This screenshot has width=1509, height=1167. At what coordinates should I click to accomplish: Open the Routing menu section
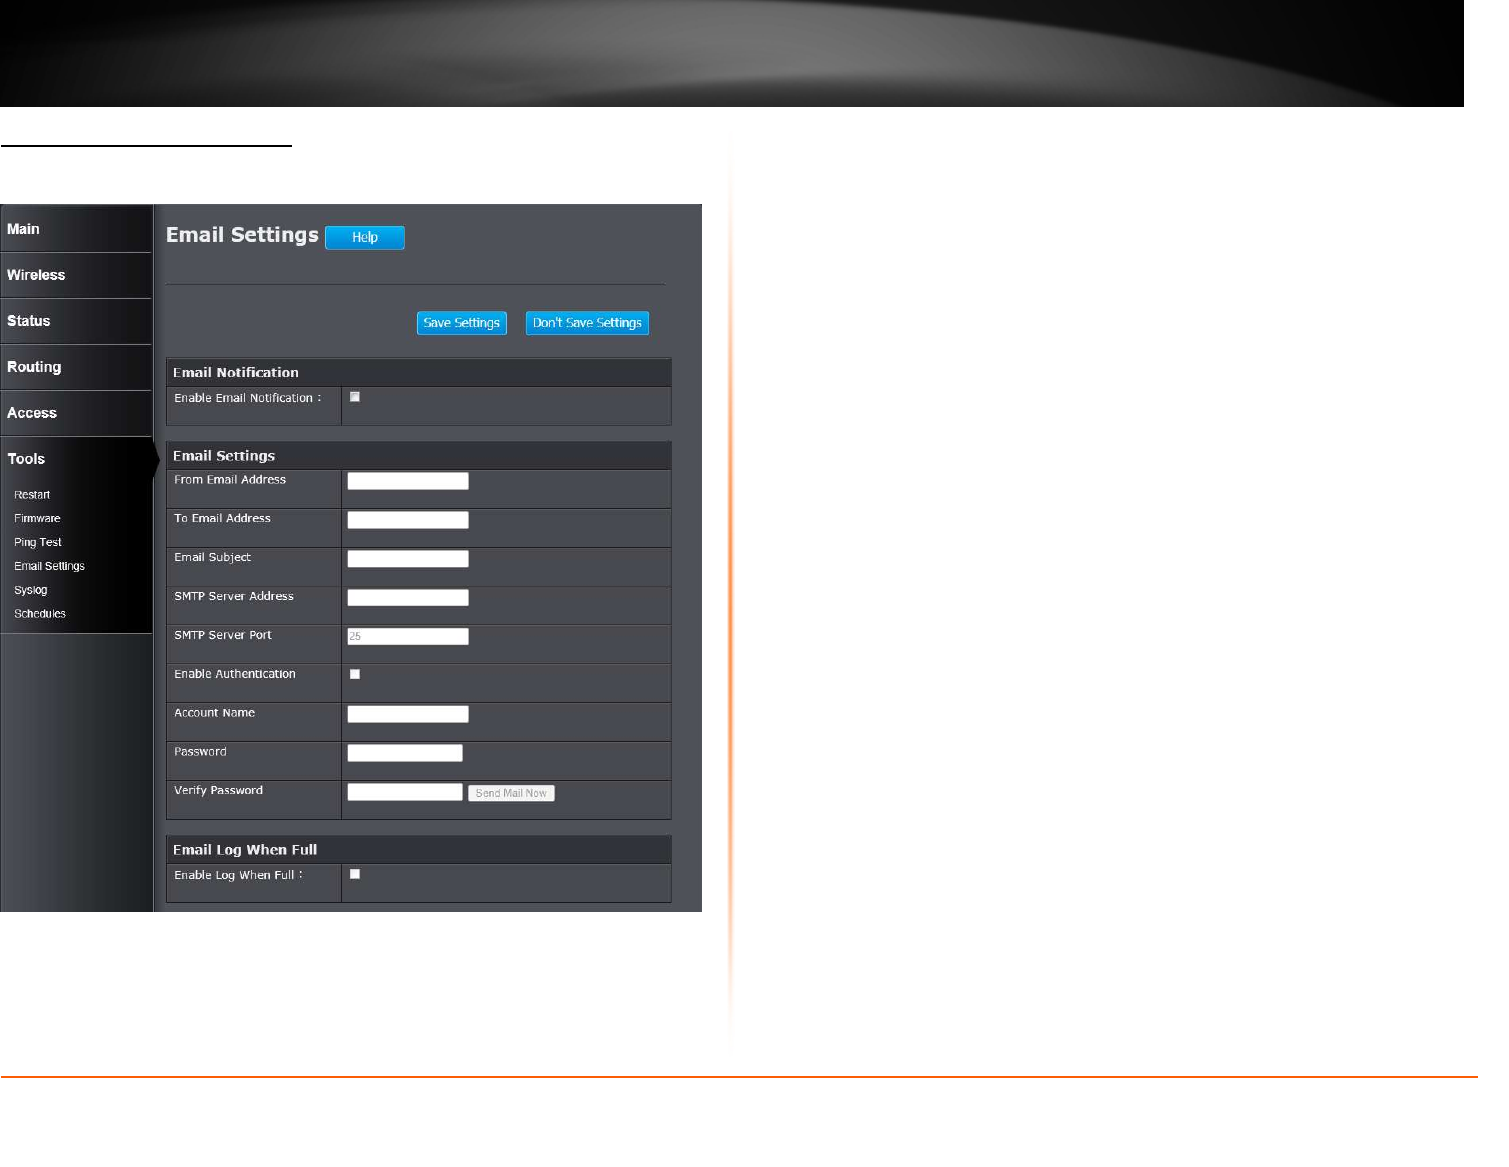point(76,367)
